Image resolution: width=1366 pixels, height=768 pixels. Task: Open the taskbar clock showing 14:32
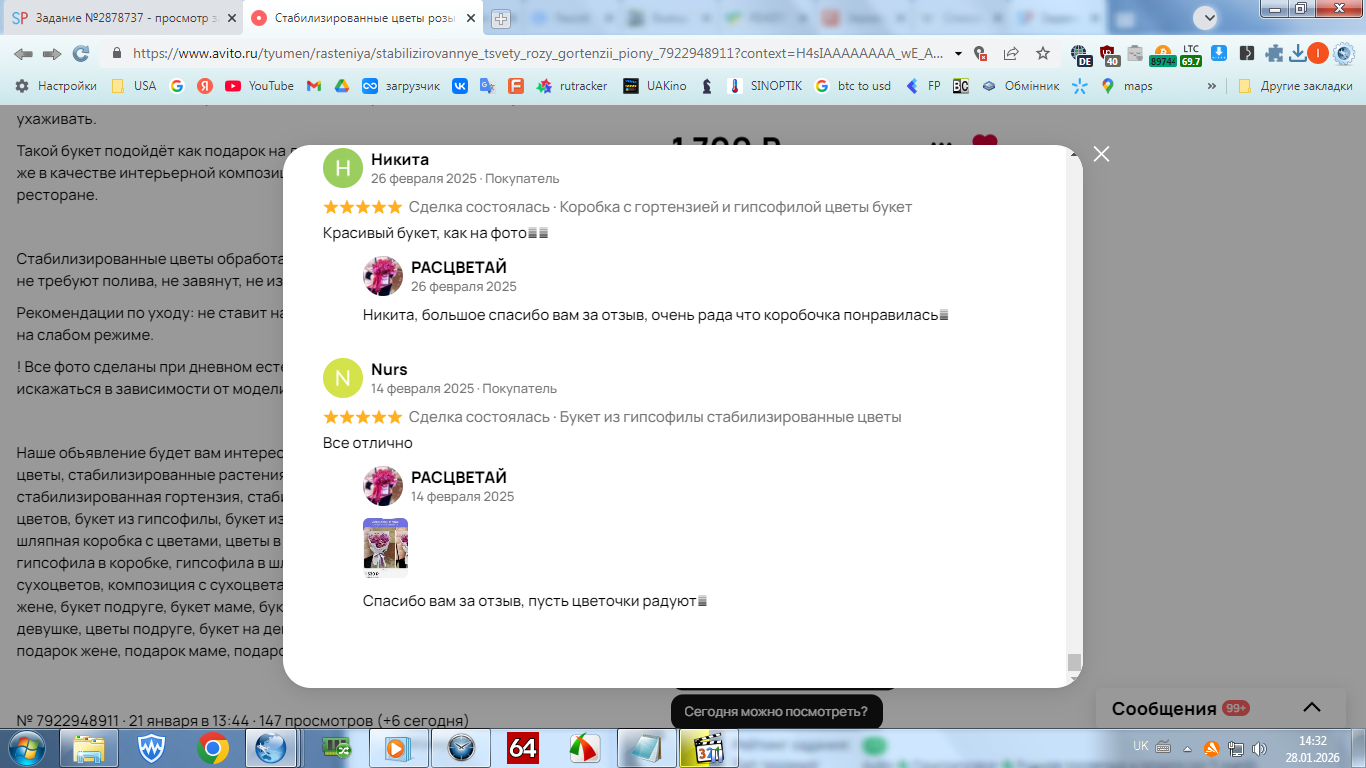coord(1312,748)
